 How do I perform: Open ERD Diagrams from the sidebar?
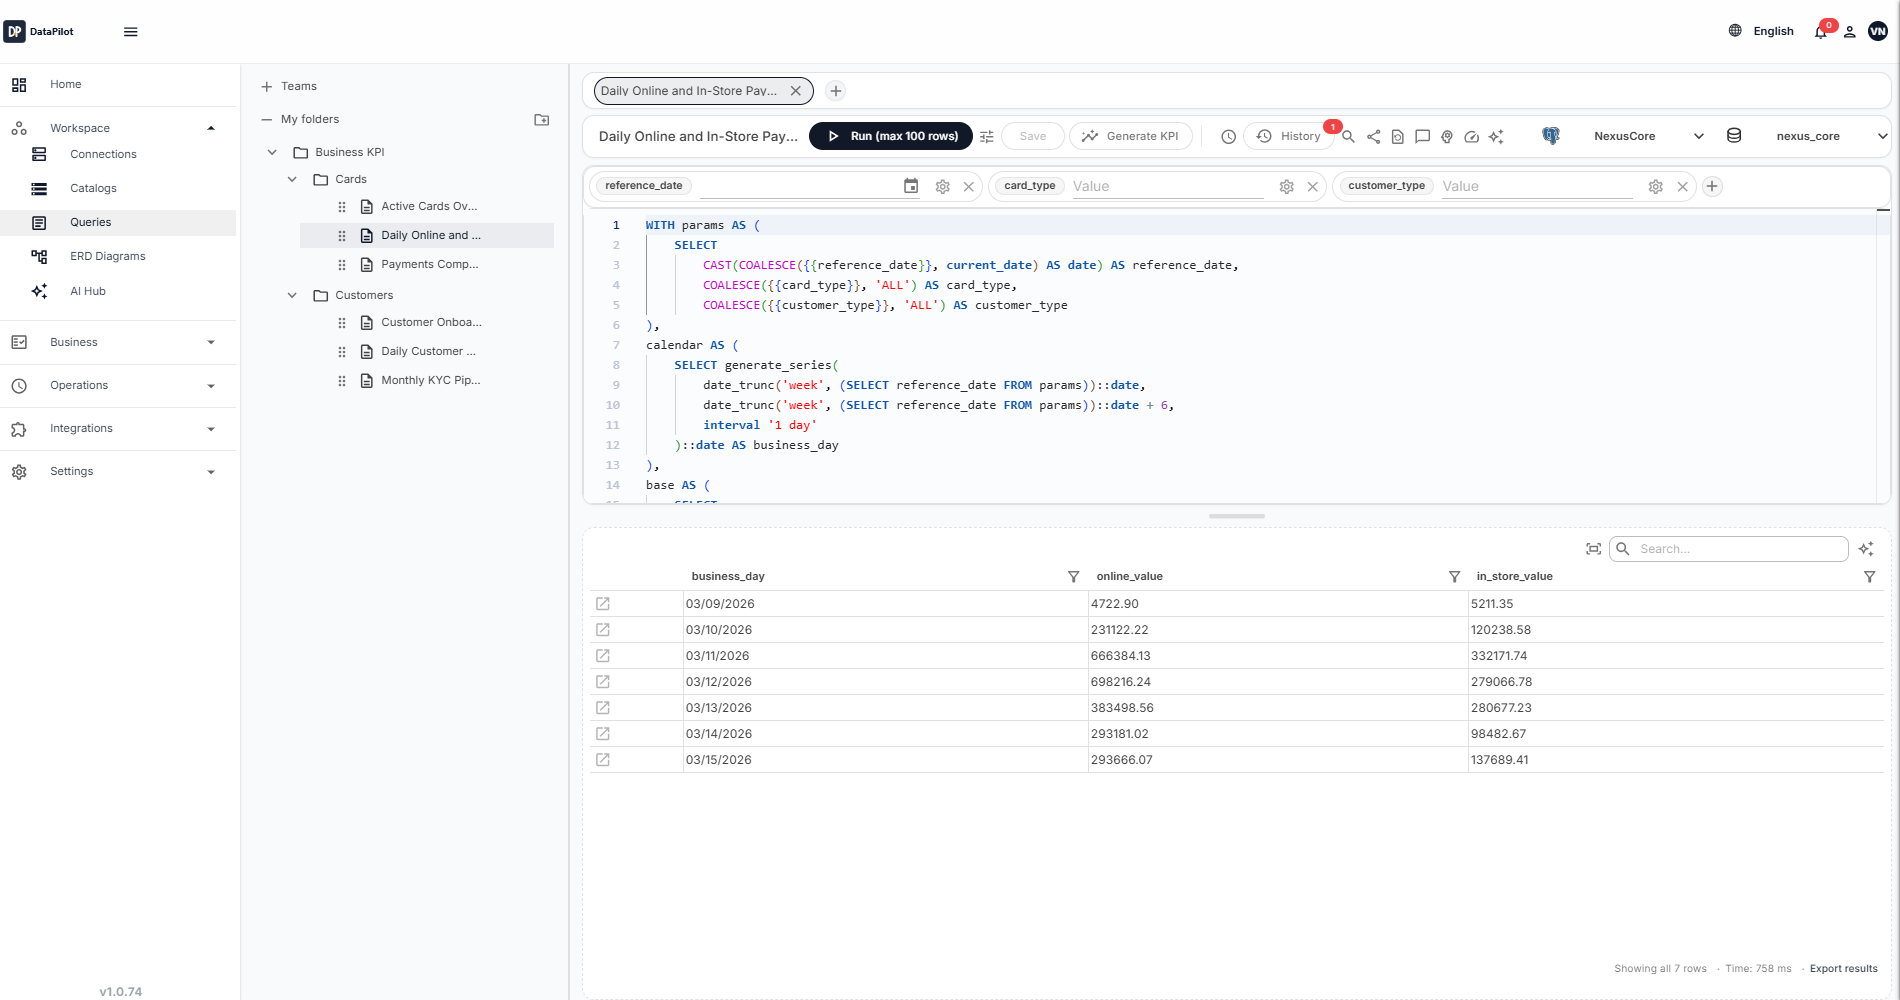coord(108,256)
